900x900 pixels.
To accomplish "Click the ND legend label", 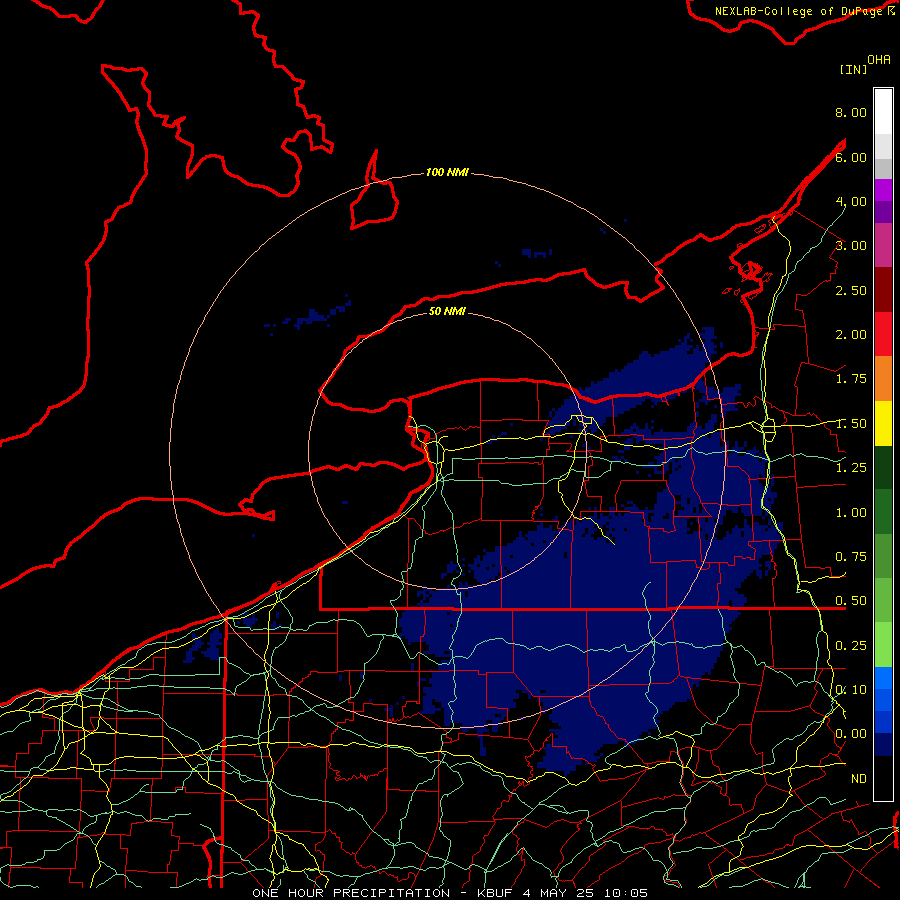I will coord(859,779).
